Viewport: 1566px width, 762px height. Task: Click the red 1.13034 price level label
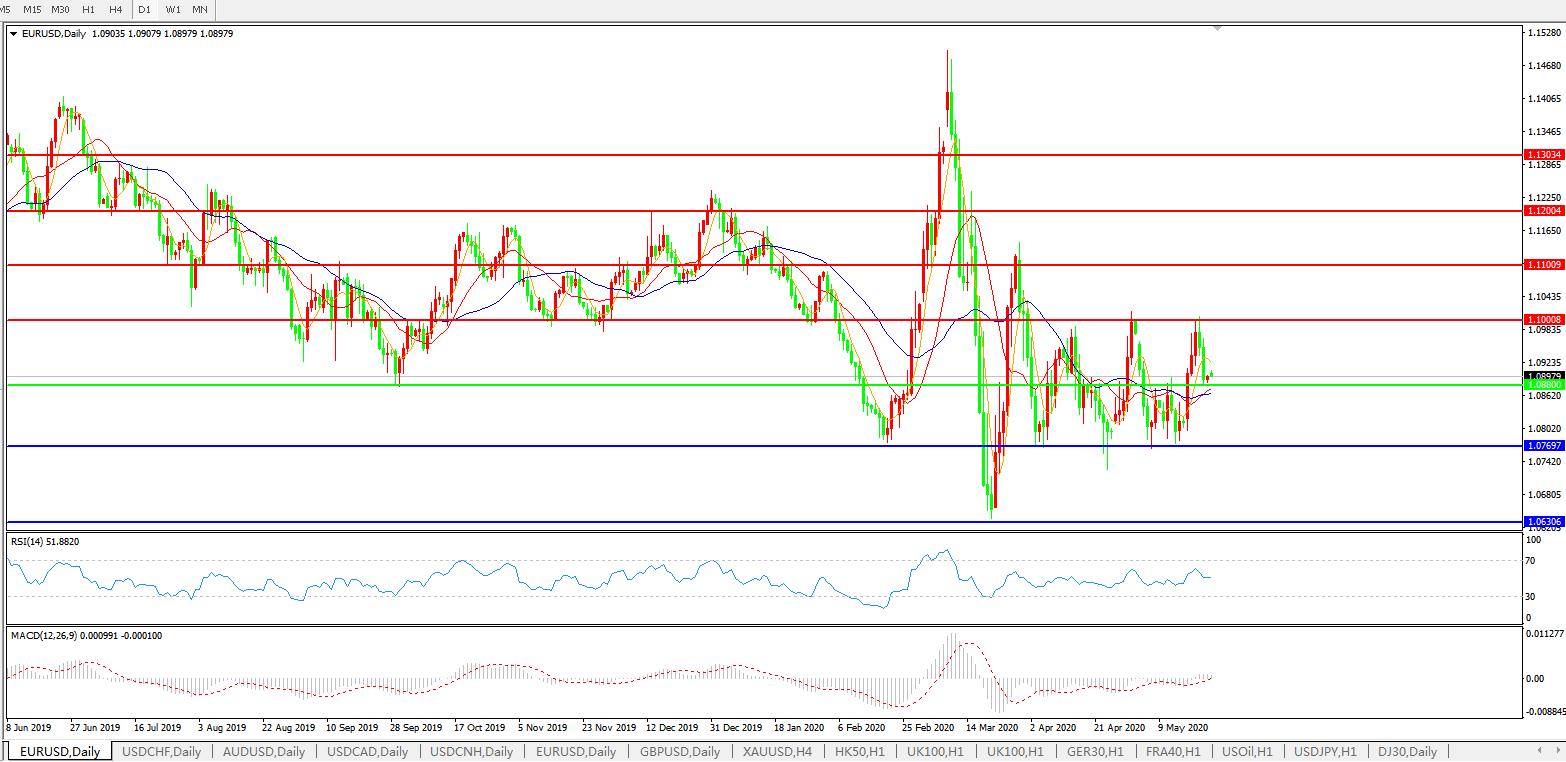point(1542,155)
